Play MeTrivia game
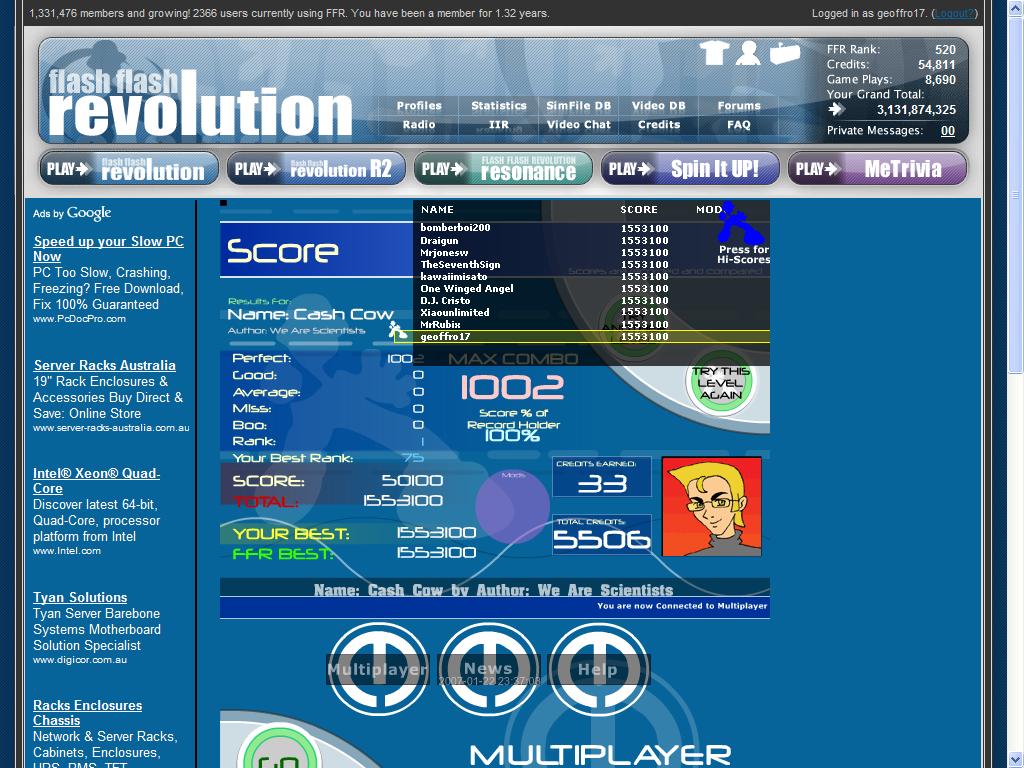Viewport: 1024px width, 768px height. coord(877,169)
